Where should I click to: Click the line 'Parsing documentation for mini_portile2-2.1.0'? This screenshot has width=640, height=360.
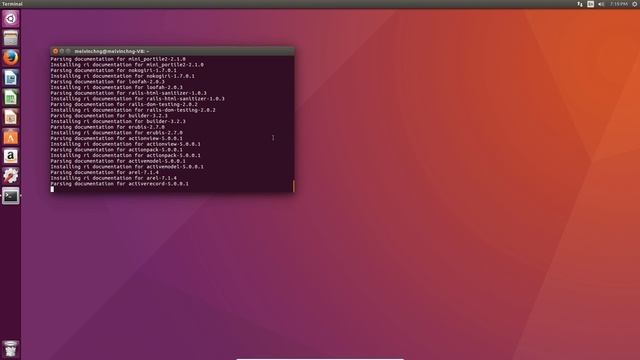pos(118,59)
